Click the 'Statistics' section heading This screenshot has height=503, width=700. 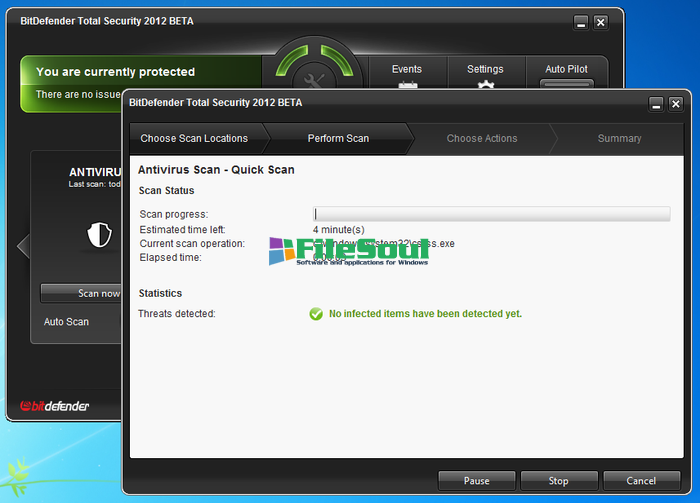[x=160, y=293]
